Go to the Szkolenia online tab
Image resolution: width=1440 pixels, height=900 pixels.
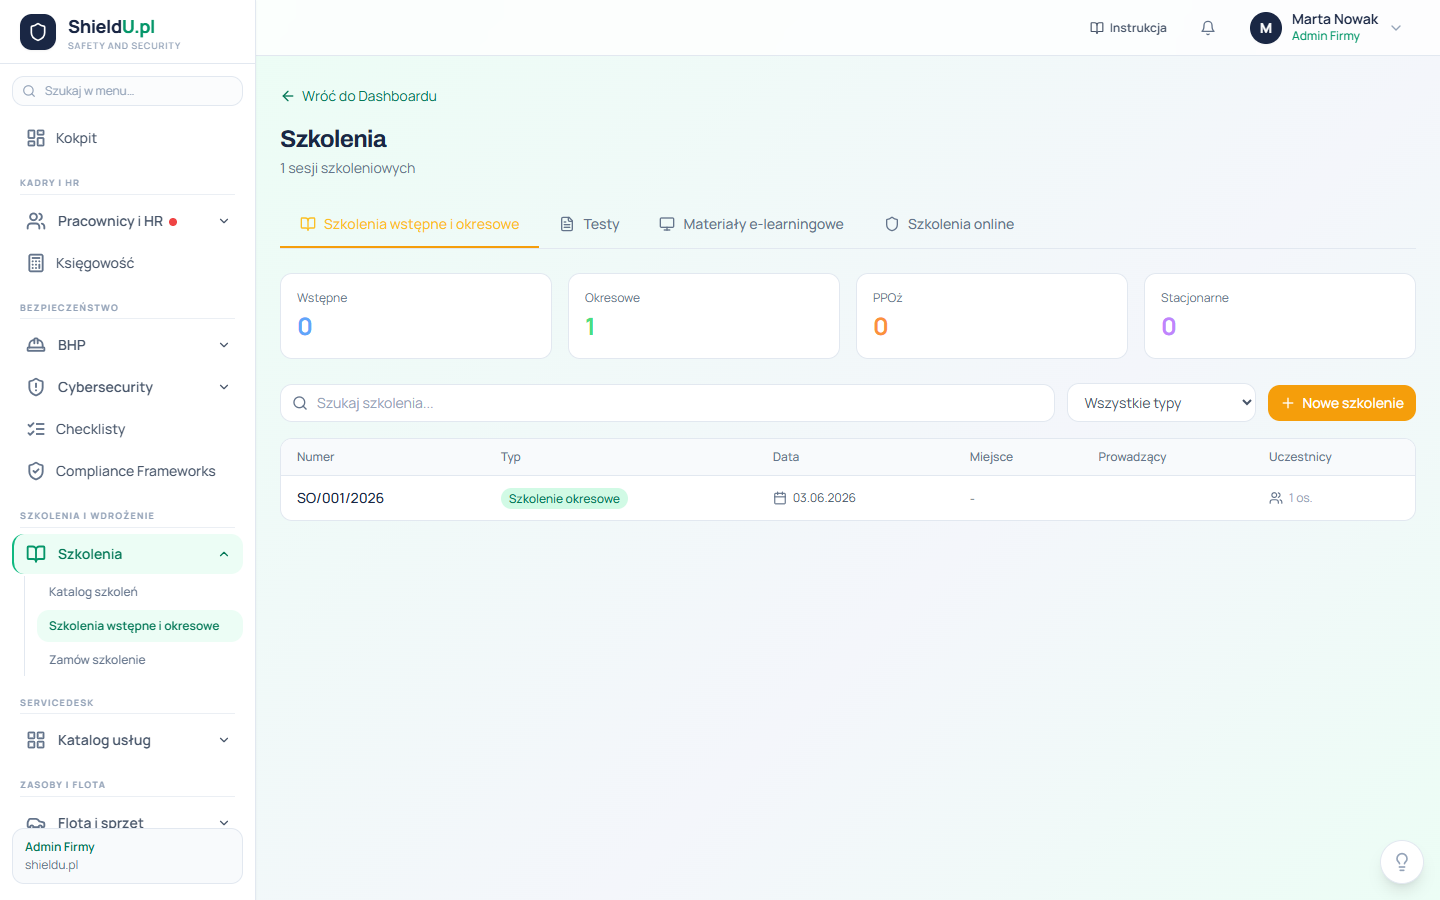[949, 224]
